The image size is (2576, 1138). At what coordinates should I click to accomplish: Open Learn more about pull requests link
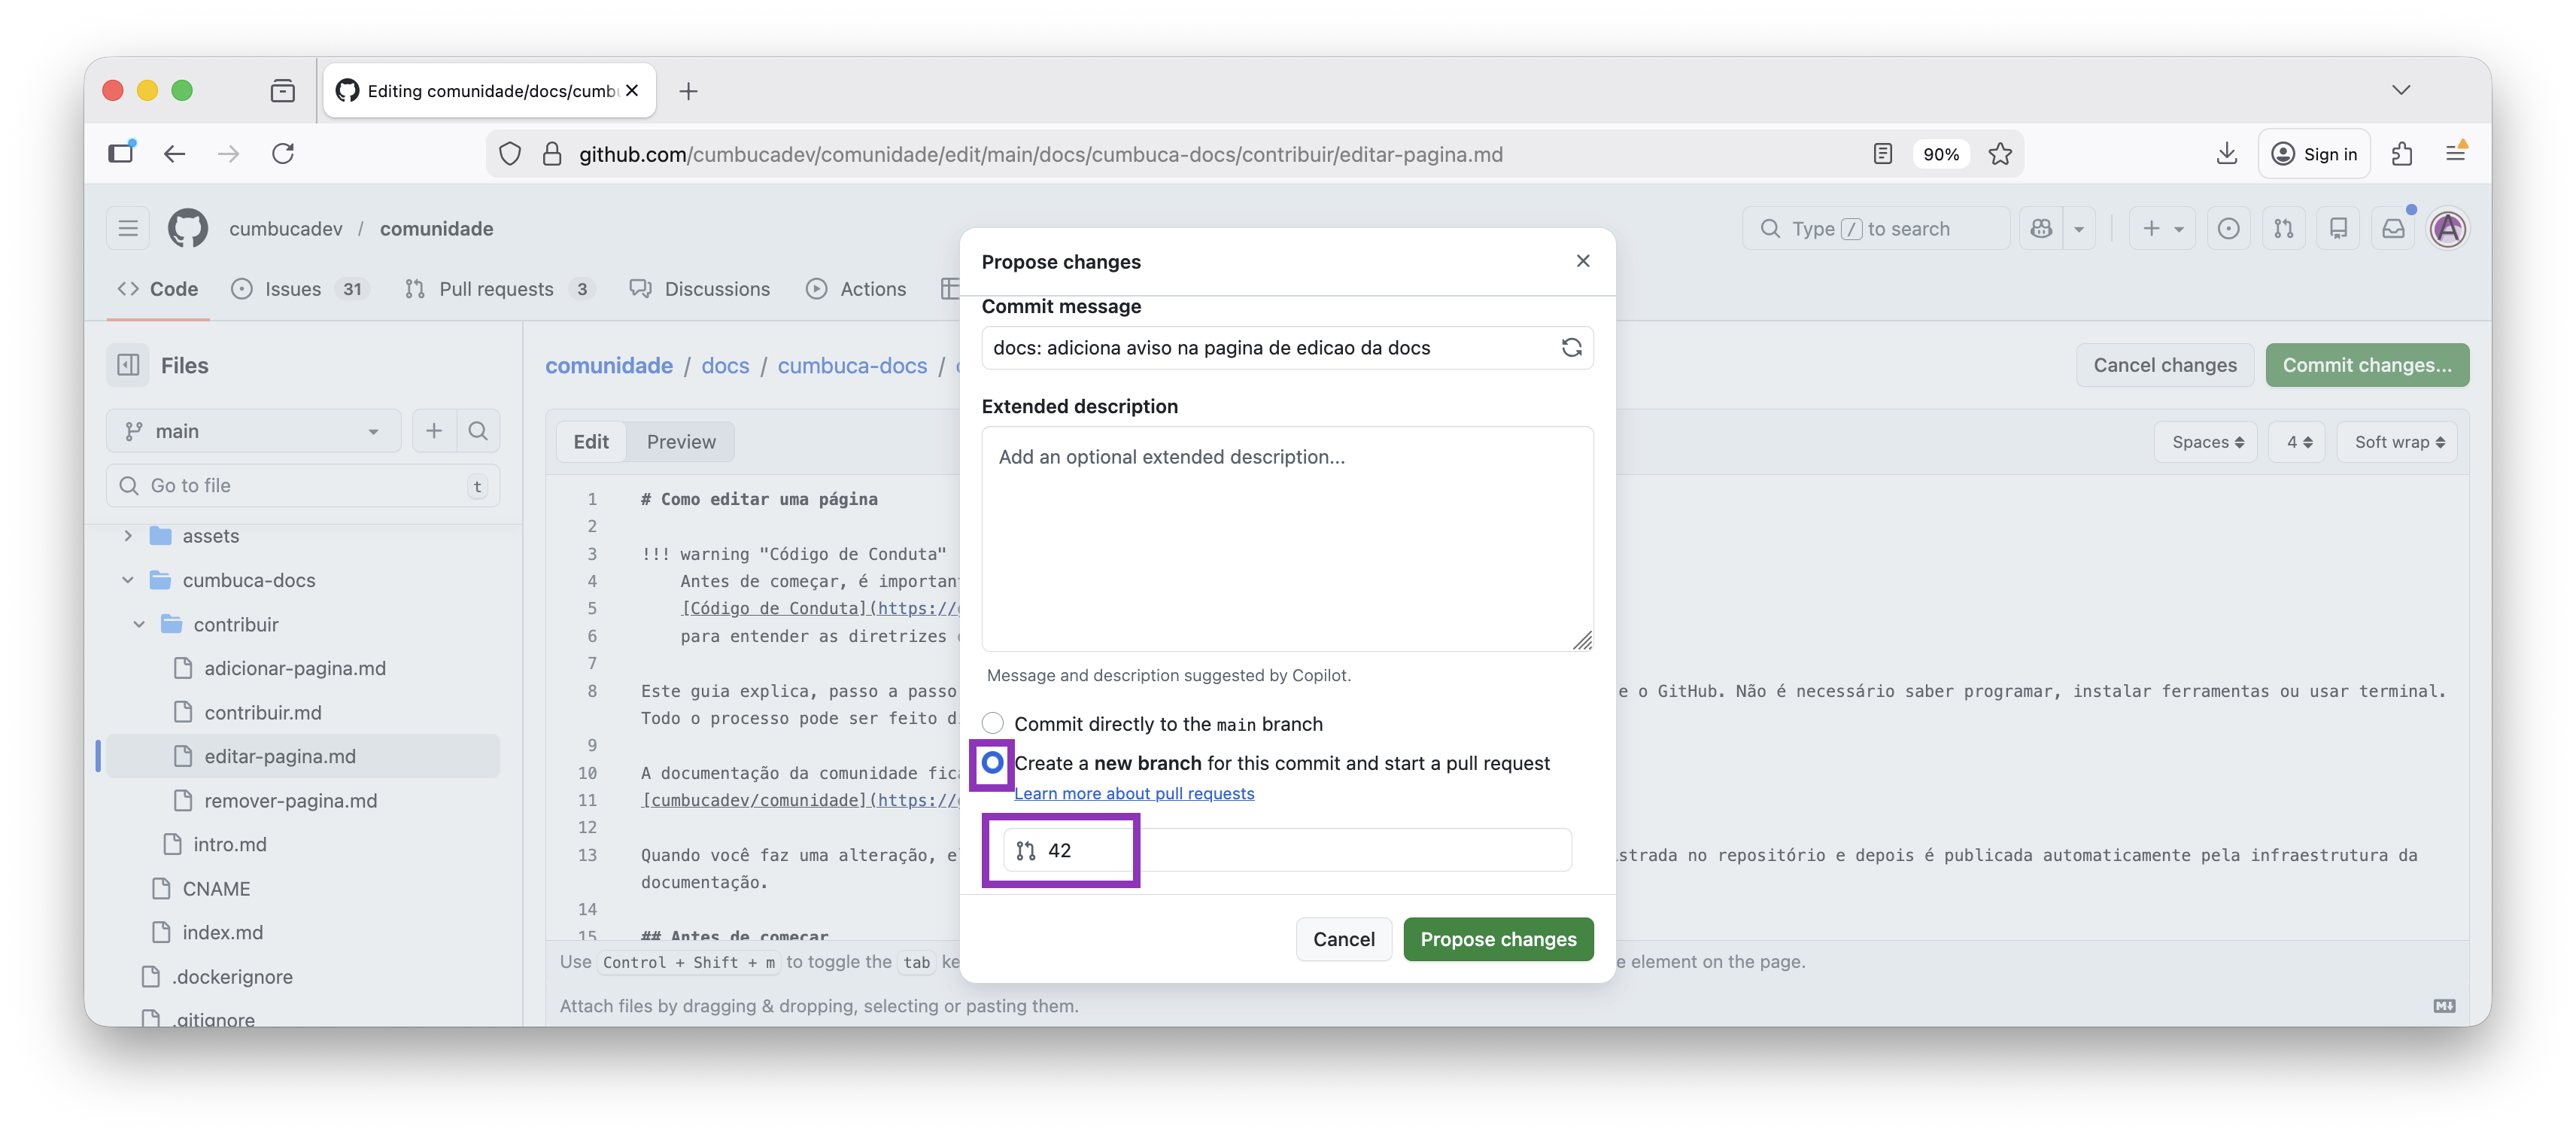1134,793
